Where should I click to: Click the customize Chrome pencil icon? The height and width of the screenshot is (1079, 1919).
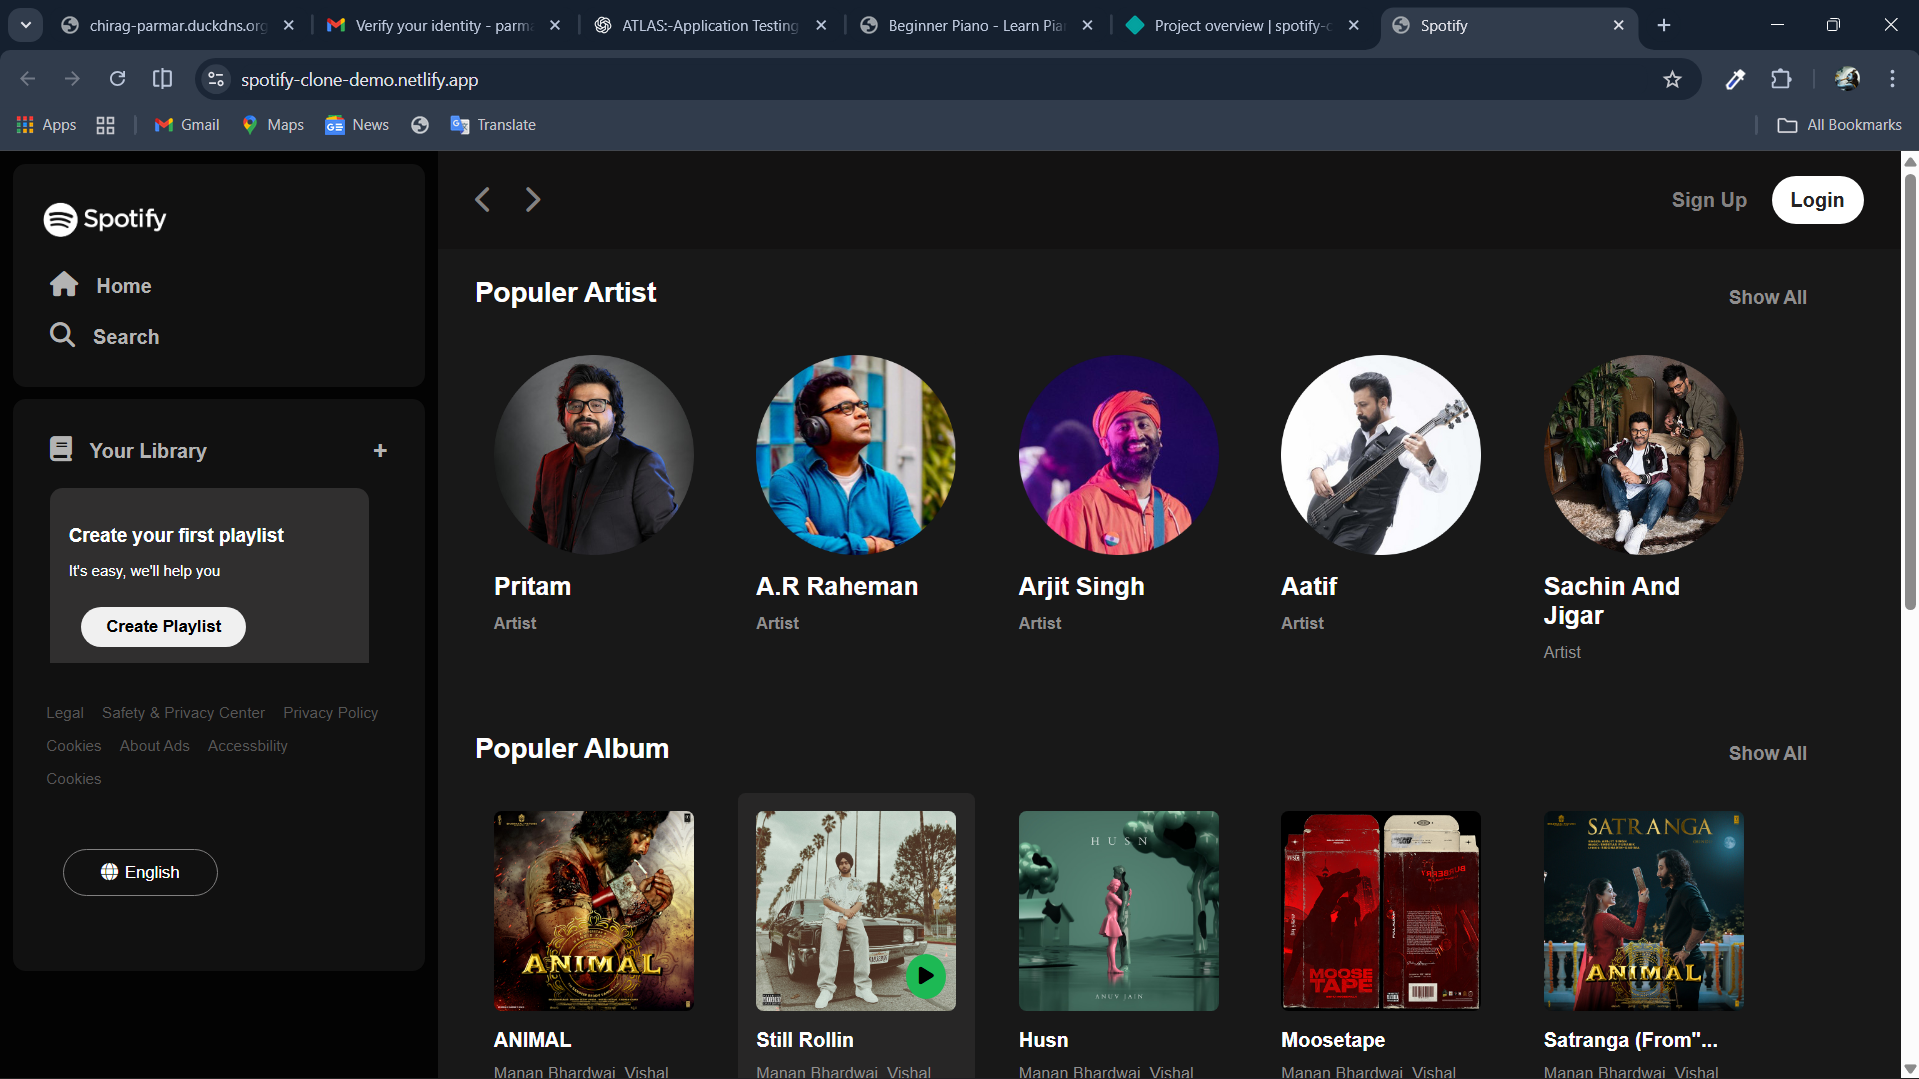coord(1735,79)
